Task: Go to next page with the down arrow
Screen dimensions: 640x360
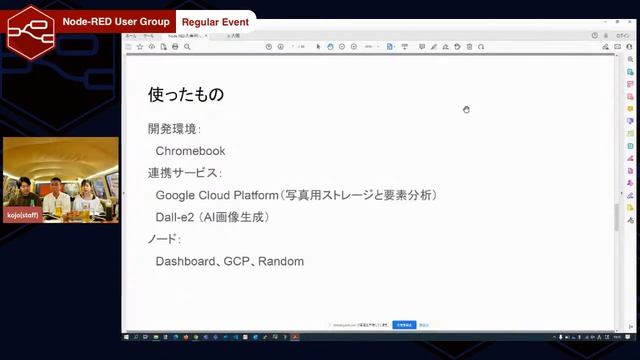Action: [x=280, y=47]
